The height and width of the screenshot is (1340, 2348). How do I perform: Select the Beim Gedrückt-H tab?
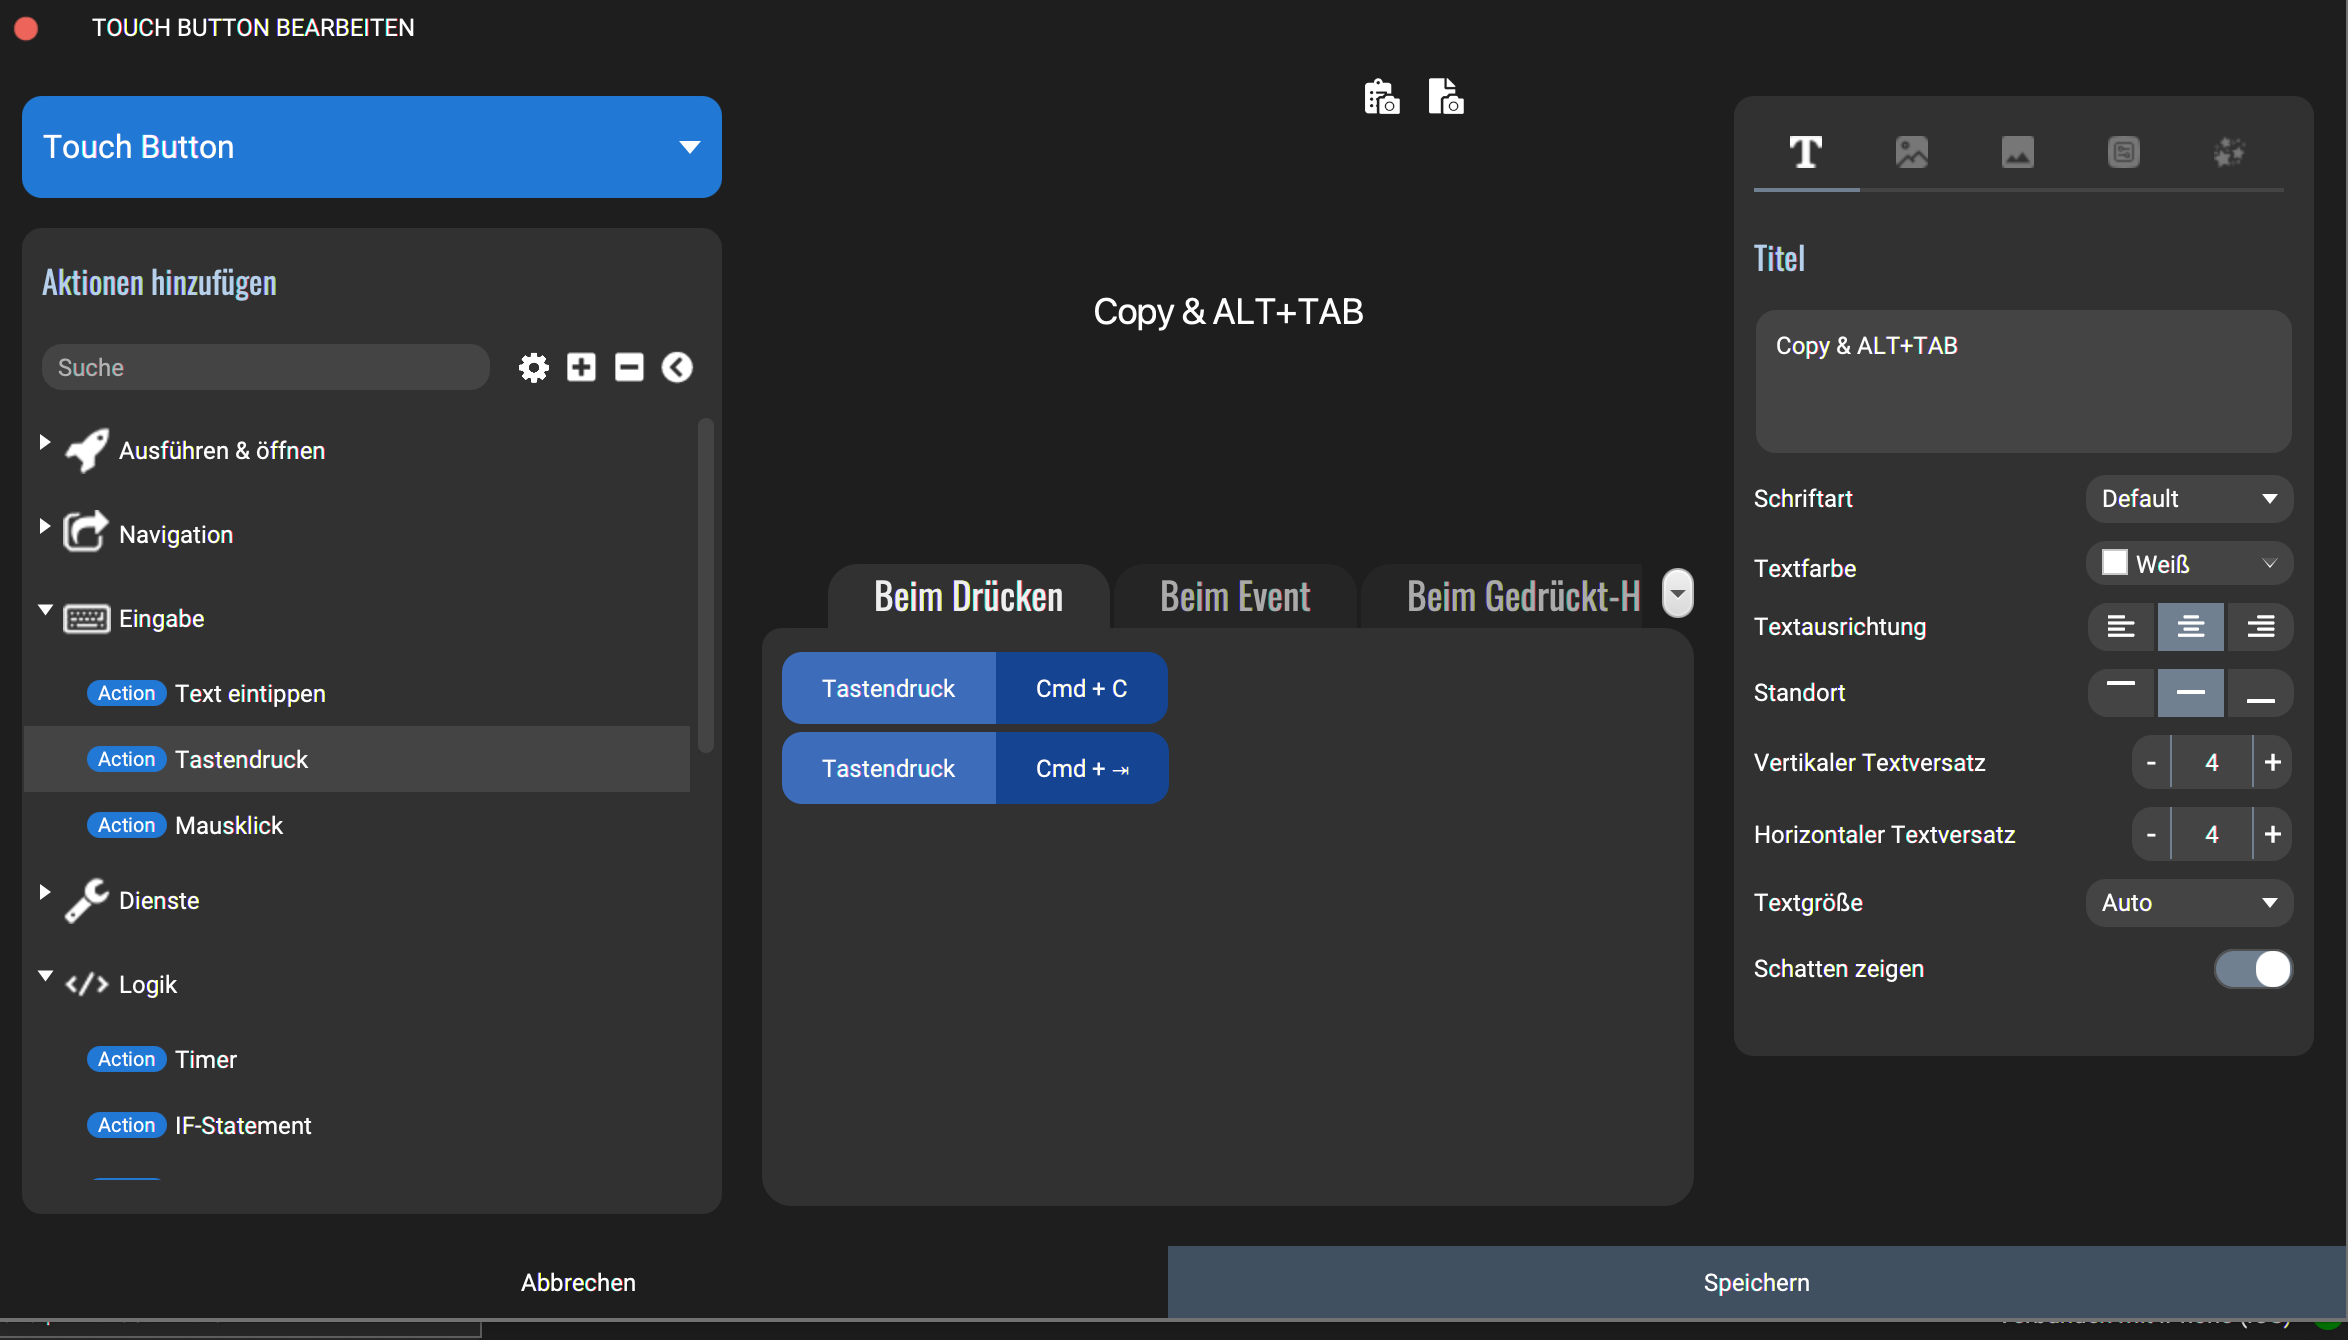click(x=1521, y=597)
